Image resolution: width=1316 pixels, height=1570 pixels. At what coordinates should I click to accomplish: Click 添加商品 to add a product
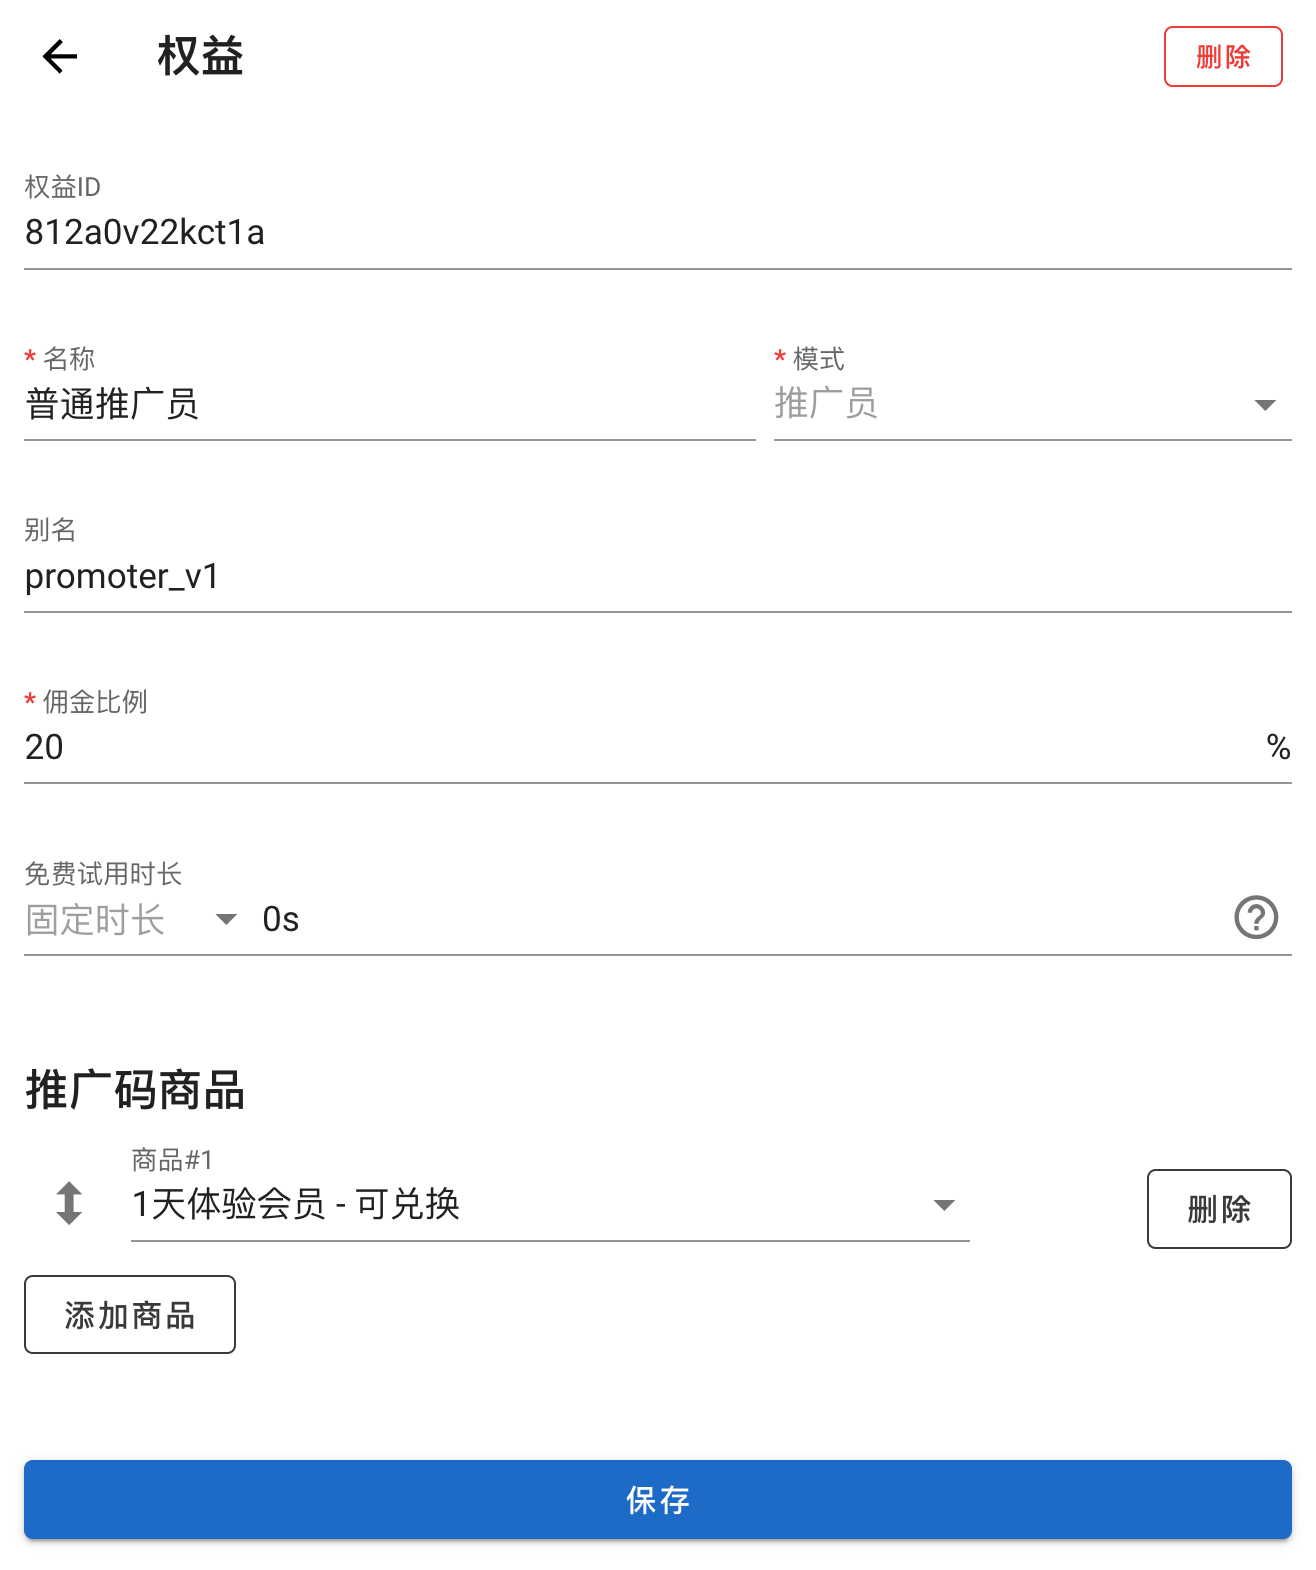[129, 1315]
